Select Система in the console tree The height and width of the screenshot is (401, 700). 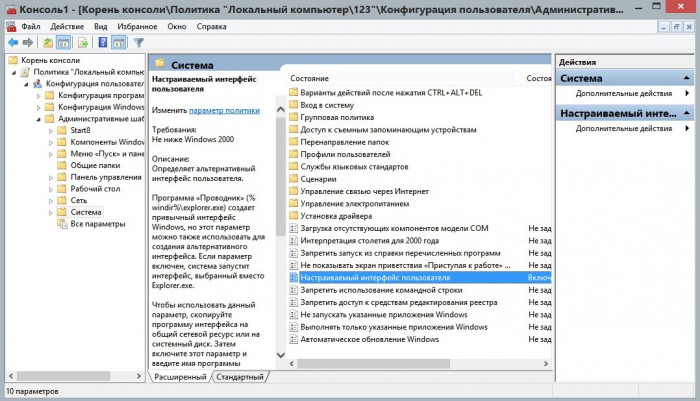86,212
